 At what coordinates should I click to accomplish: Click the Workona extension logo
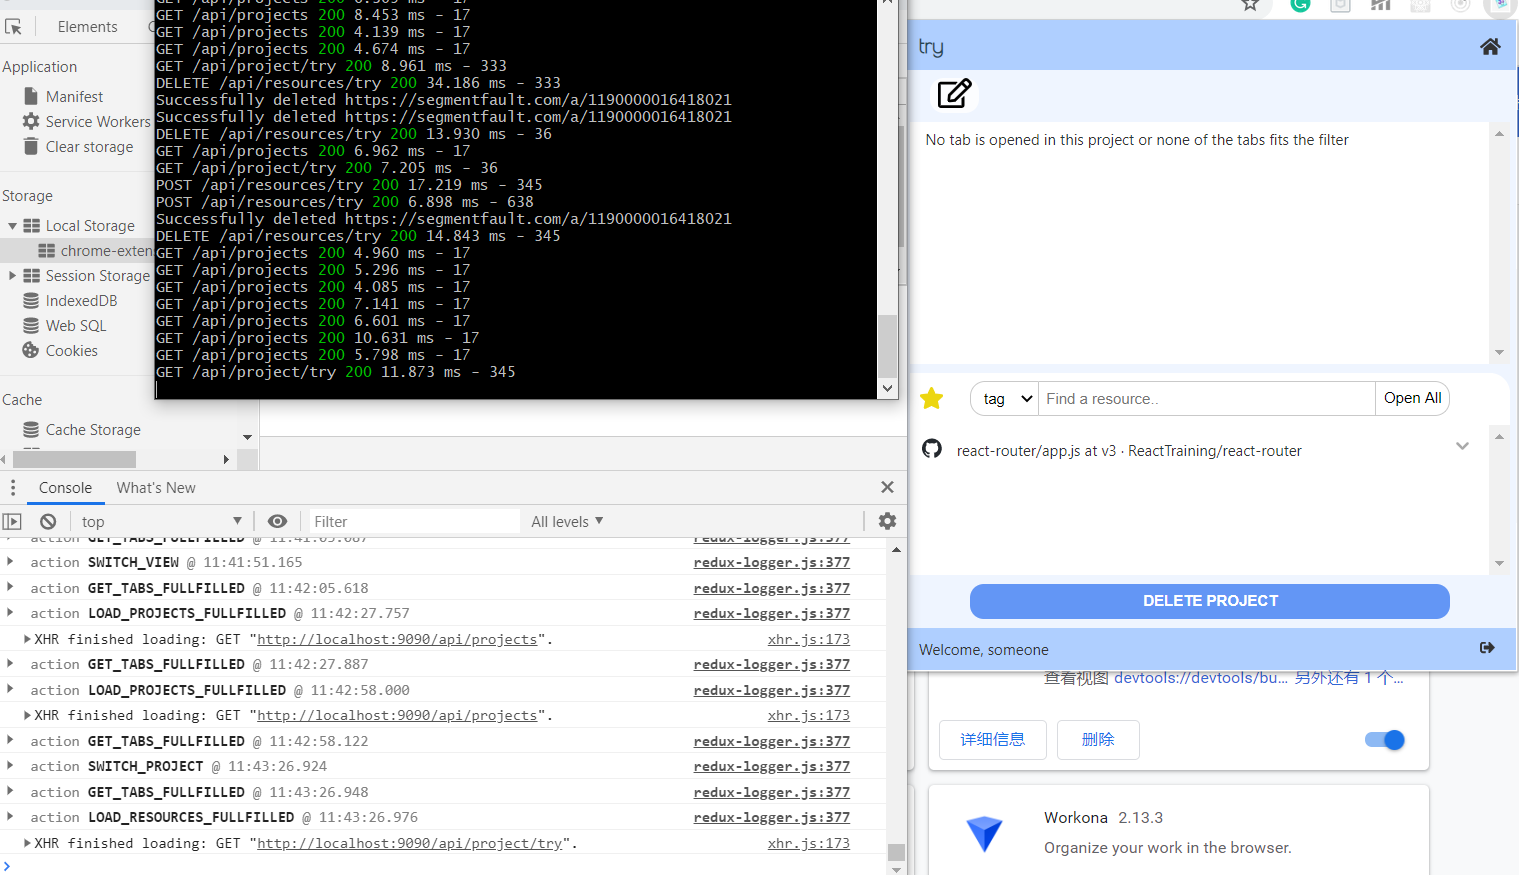click(x=984, y=833)
